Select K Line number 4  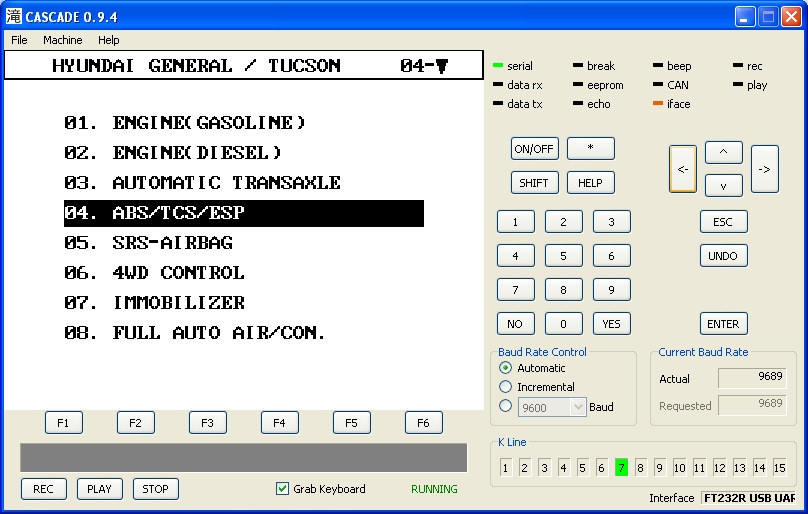564,468
